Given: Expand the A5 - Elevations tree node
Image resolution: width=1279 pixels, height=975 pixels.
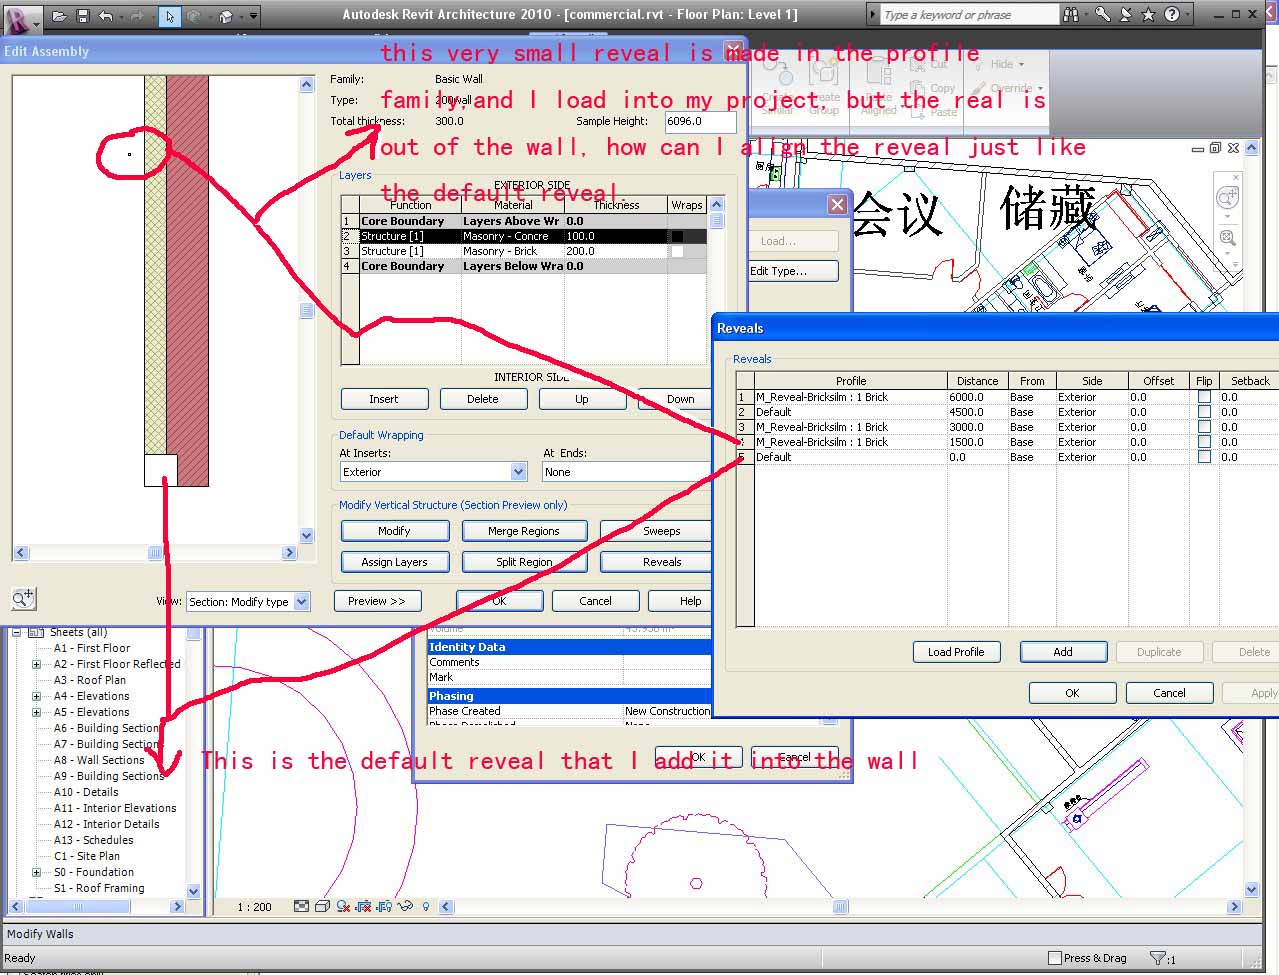Looking at the screenshot, I should click(37, 712).
